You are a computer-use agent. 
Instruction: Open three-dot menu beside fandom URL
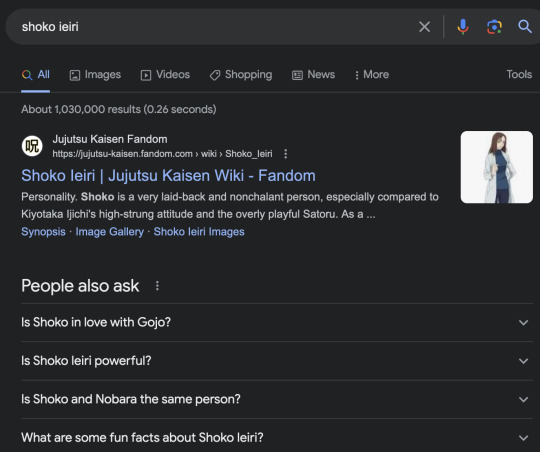click(285, 154)
